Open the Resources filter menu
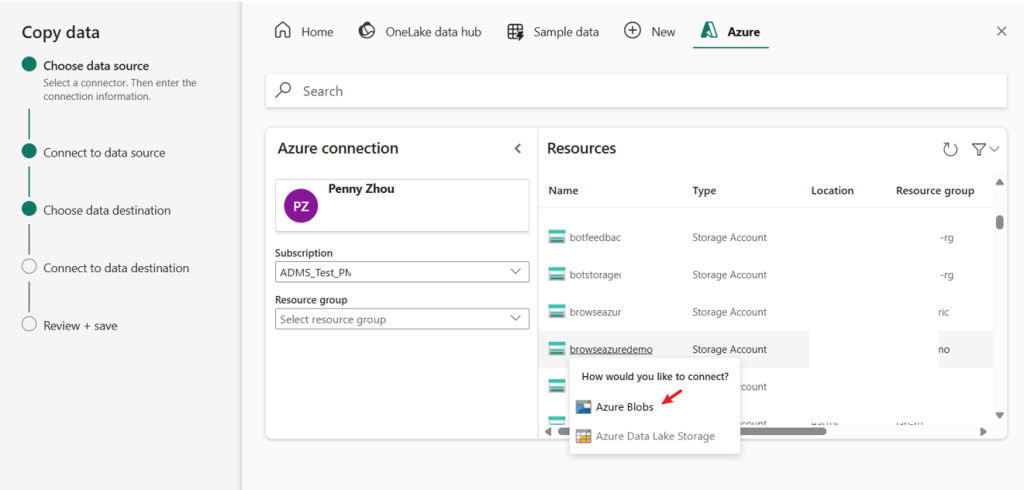 pyautogui.click(x=985, y=150)
